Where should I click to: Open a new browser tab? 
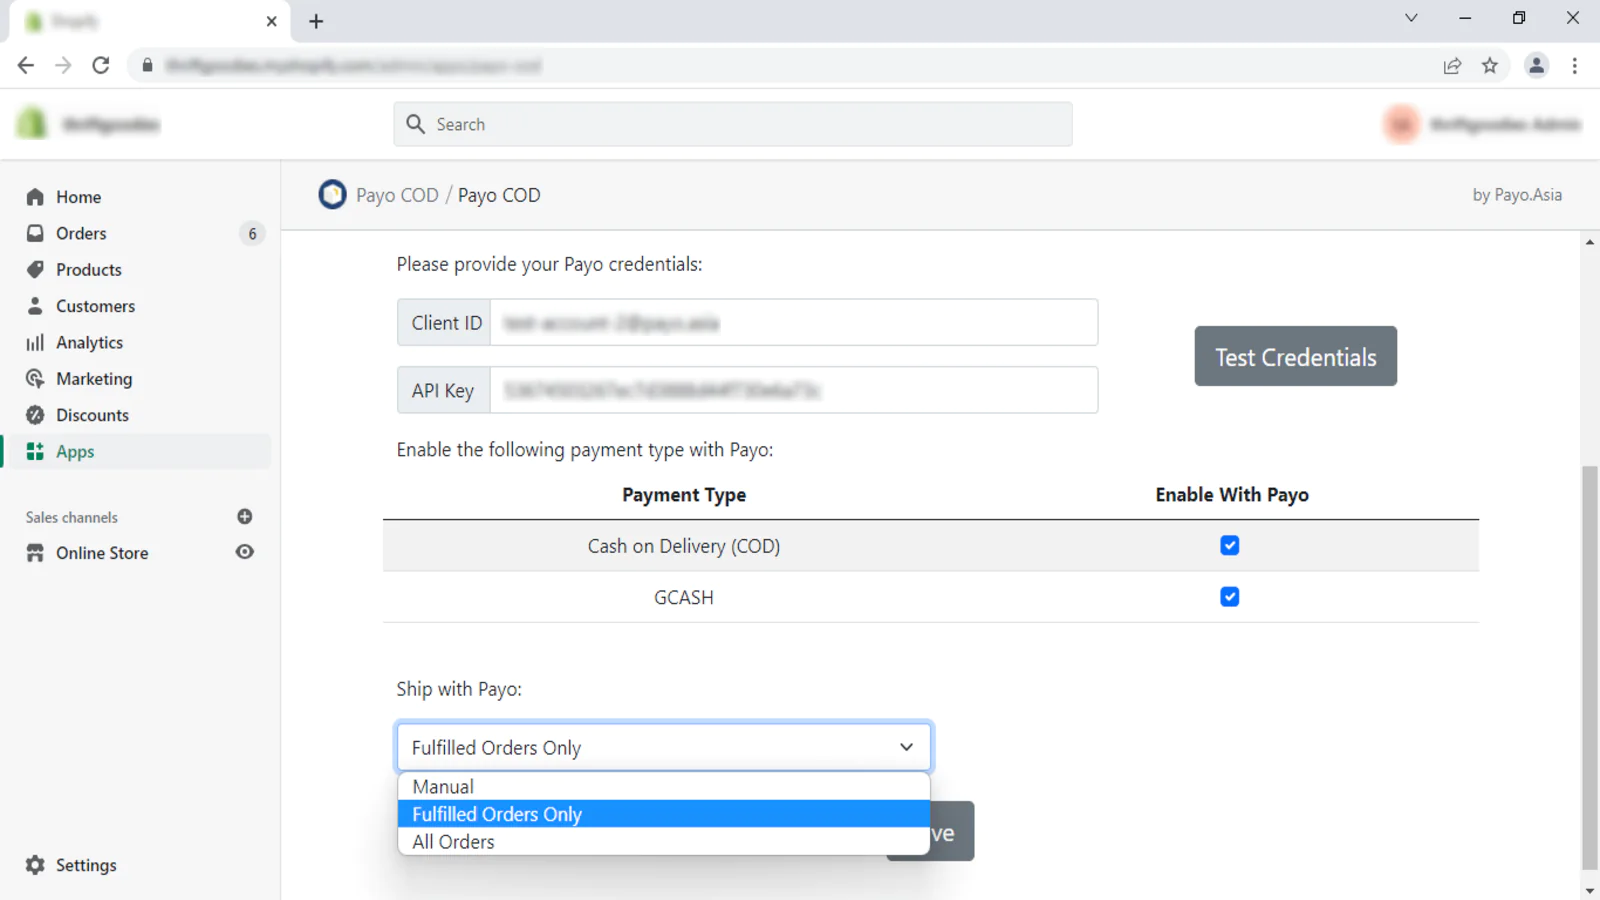click(316, 21)
